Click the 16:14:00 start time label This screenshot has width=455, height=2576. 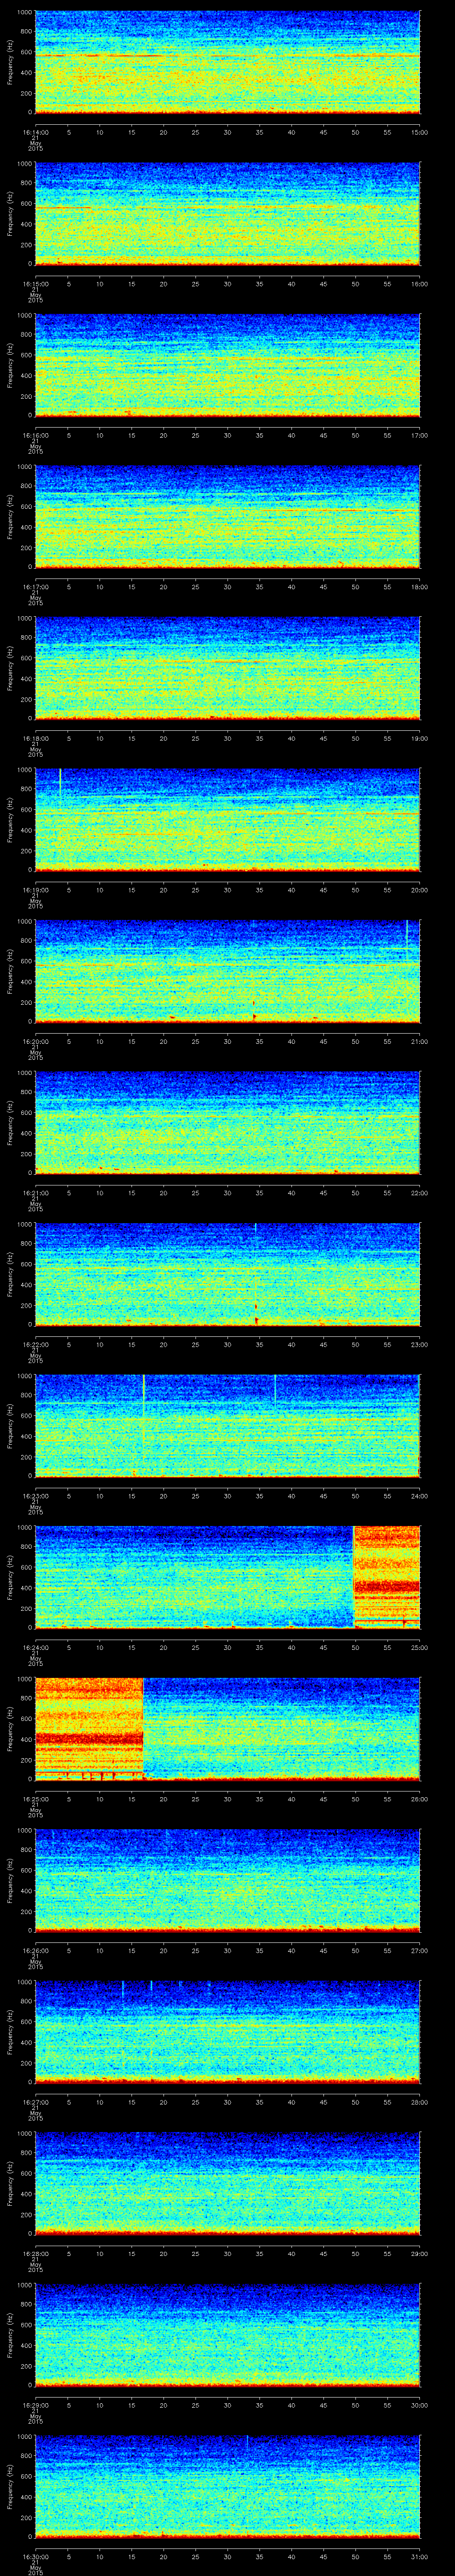pyautogui.click(x=35, y=132)
